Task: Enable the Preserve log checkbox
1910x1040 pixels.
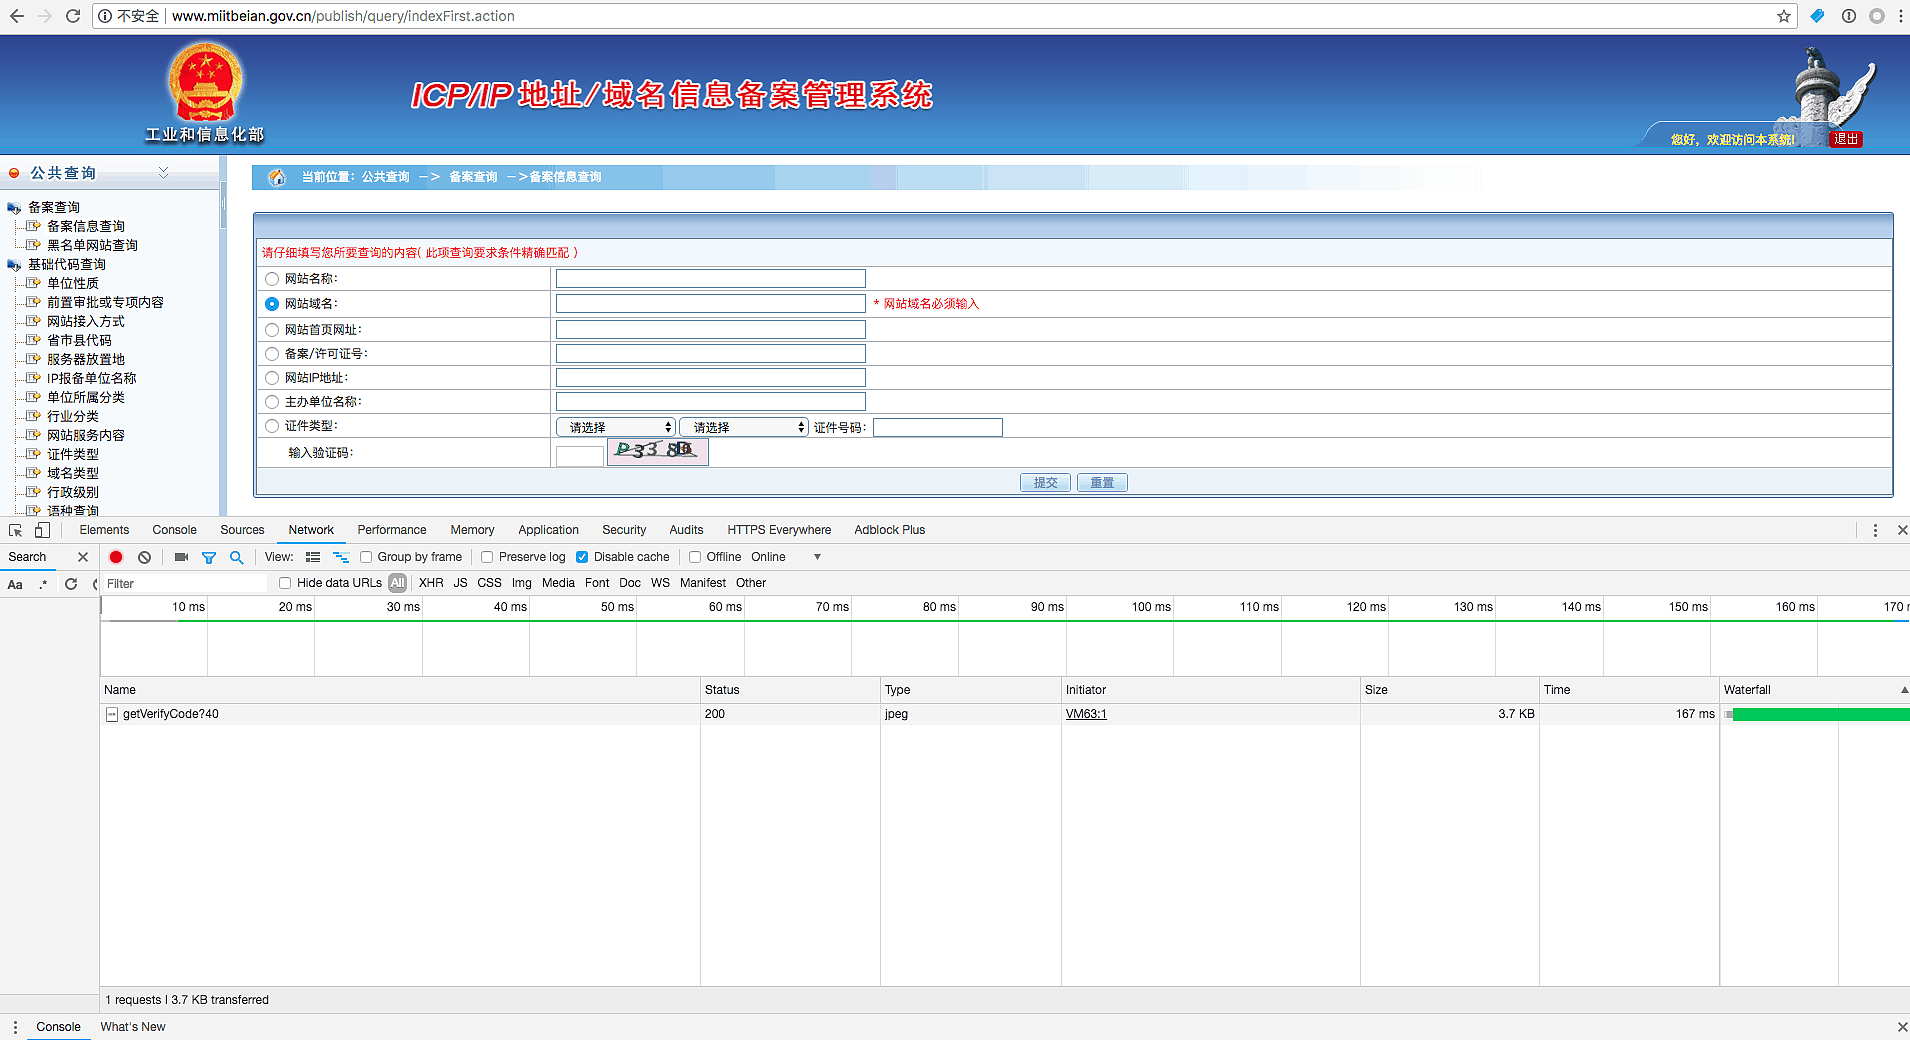Action: [487, 557]
